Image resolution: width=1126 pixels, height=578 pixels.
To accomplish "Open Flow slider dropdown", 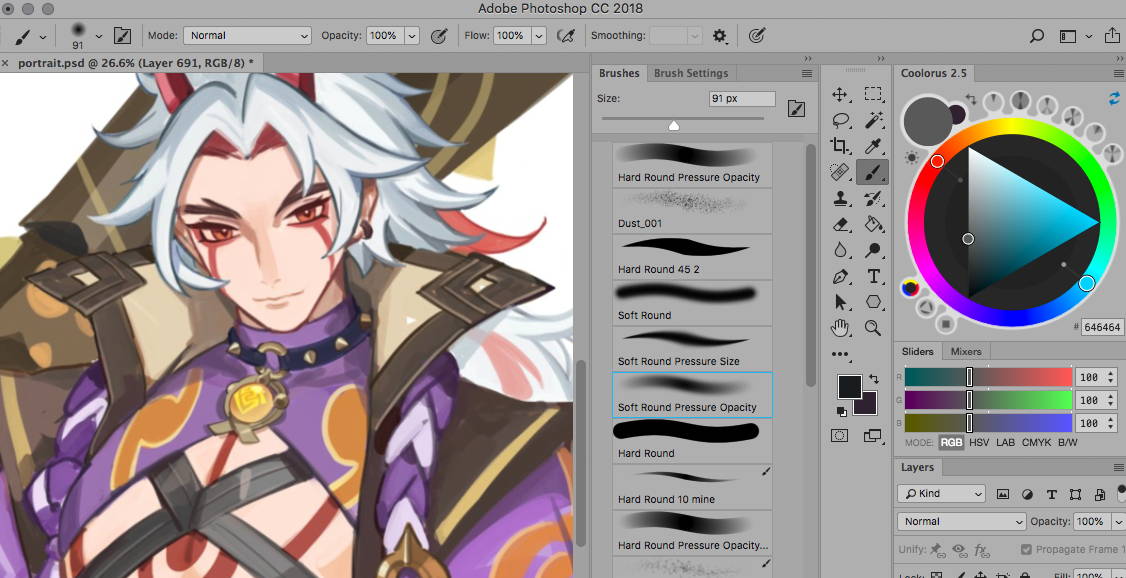I will point(539,35).
